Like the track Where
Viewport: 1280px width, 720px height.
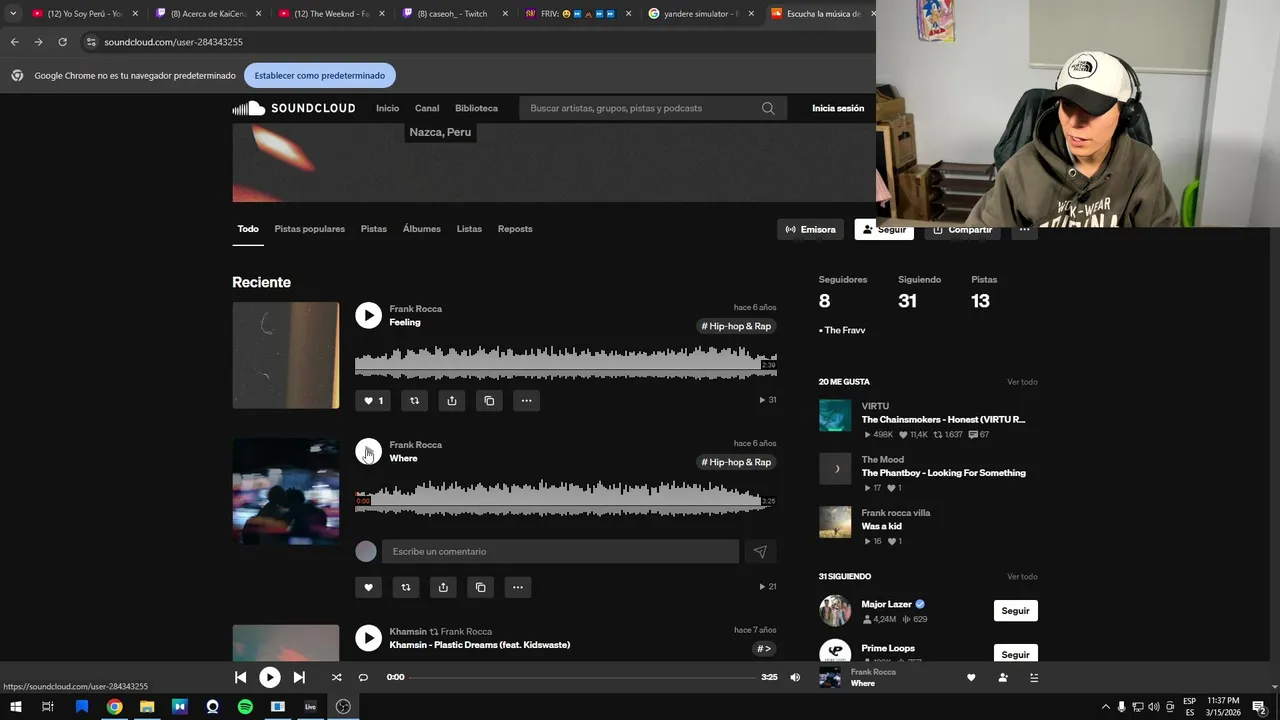368,587
